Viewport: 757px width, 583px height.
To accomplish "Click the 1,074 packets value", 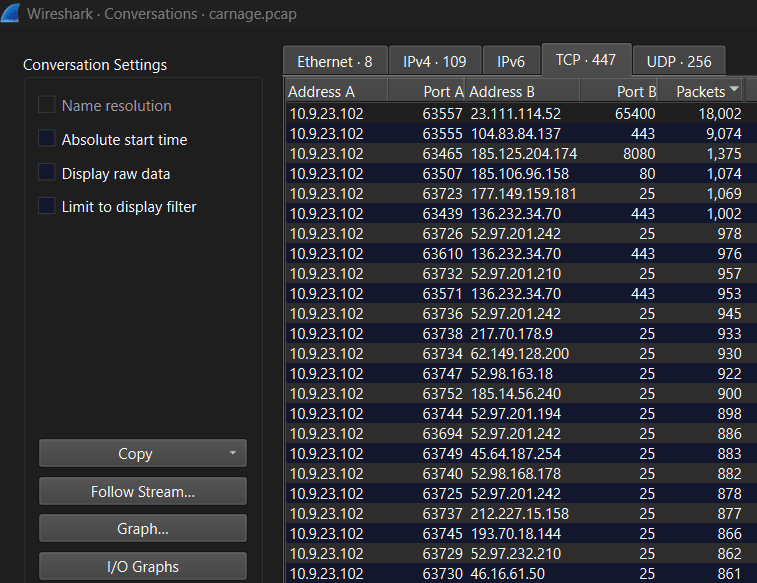I will click(x=724, y=174).
